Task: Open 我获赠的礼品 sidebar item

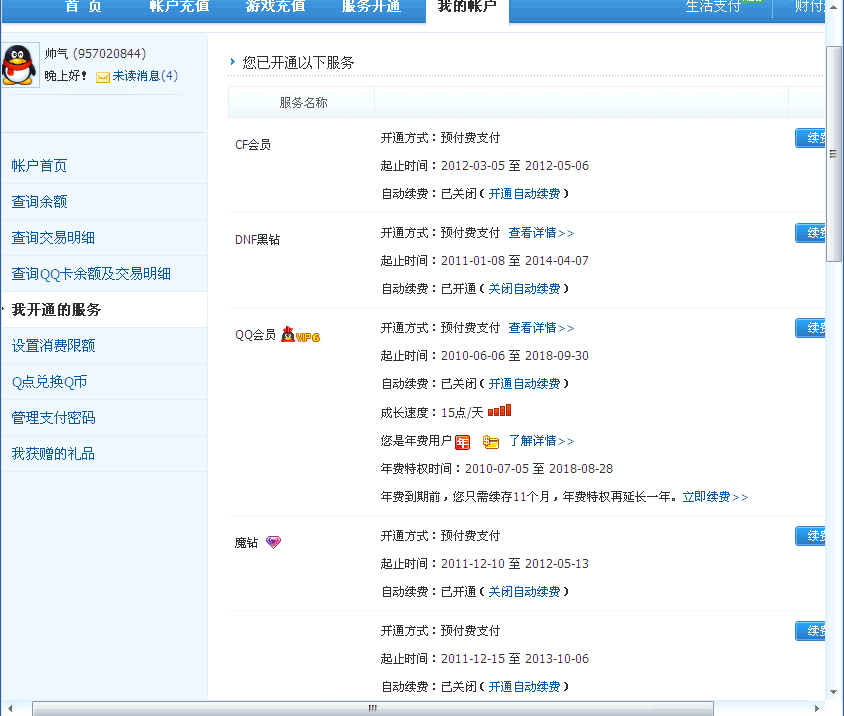Action: (x=53, y=454)
